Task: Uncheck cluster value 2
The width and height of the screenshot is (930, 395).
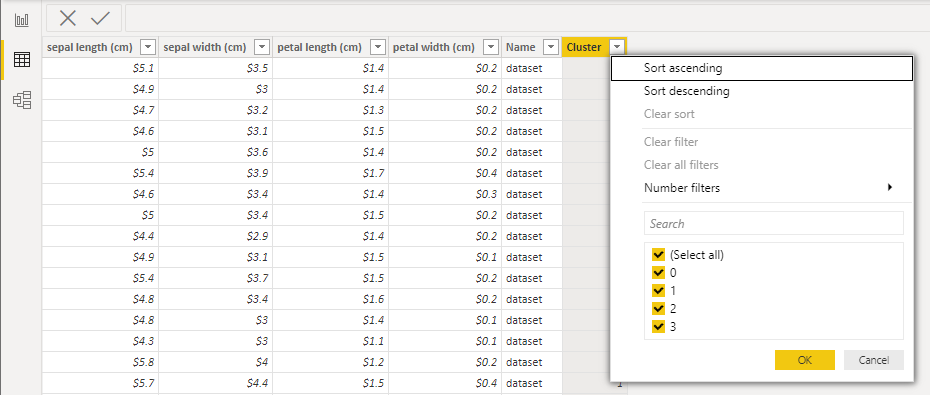Action: pos(658,308)
